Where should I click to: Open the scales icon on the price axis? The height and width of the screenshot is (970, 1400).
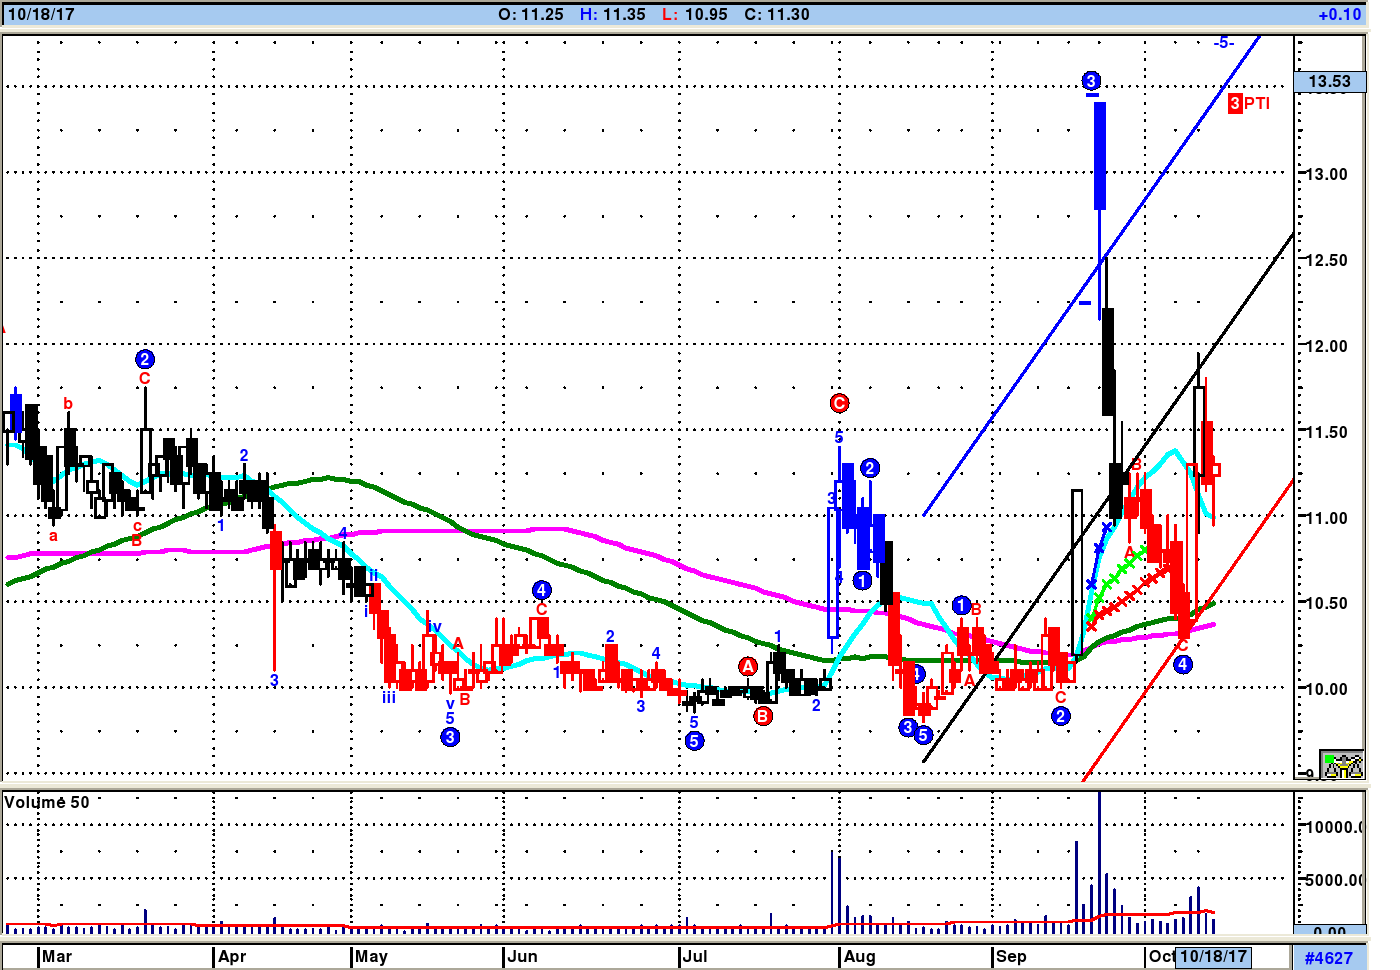coord(1342,765)
